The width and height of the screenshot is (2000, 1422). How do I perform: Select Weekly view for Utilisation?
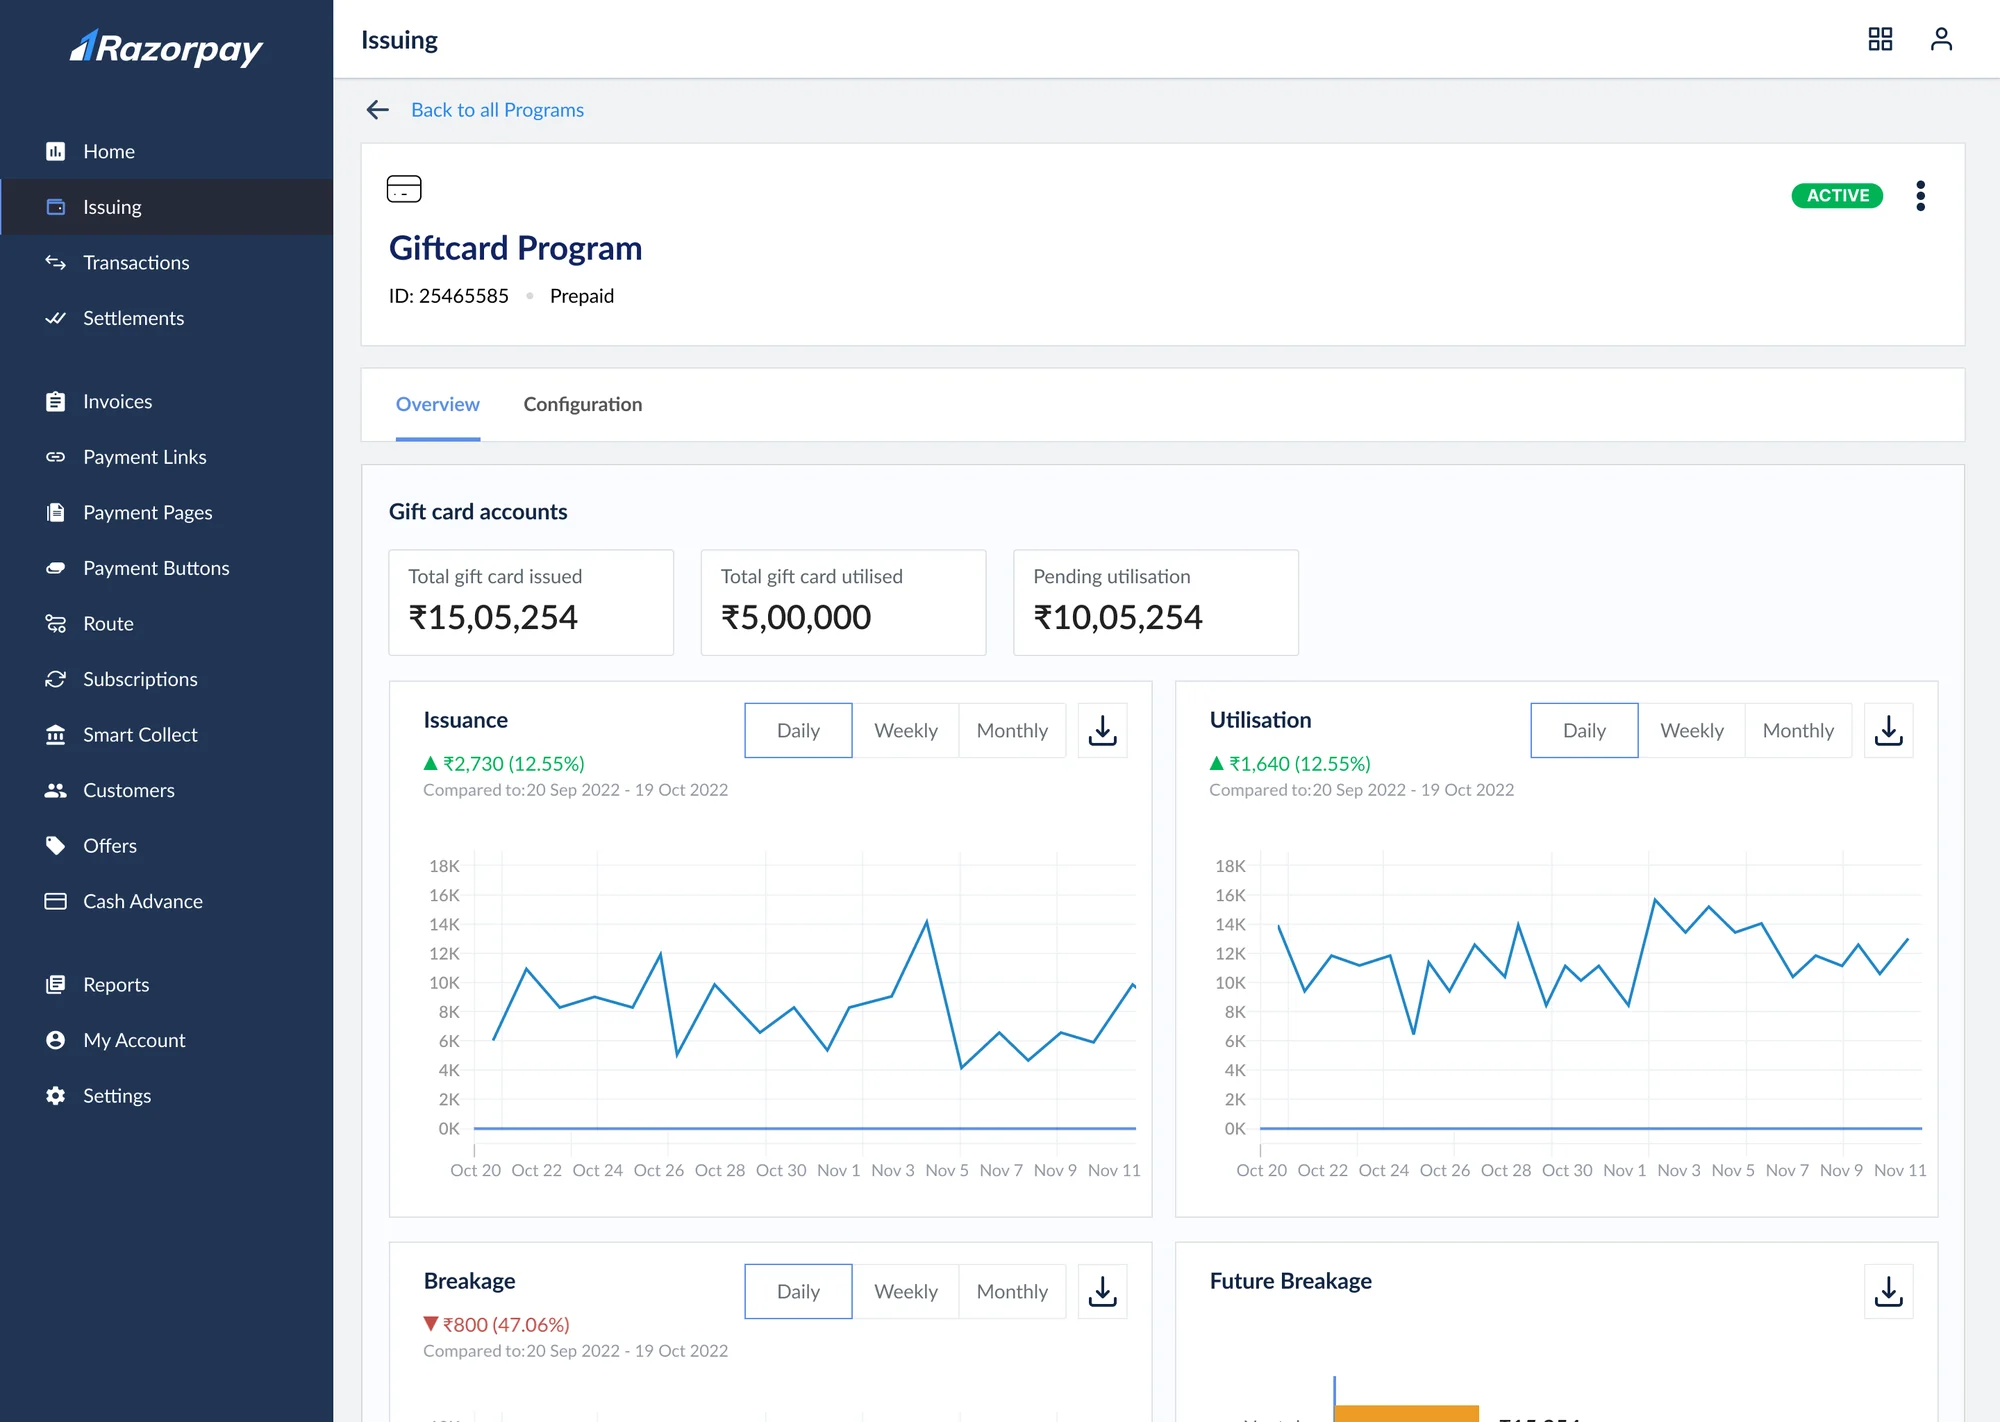pos(1692,731)
